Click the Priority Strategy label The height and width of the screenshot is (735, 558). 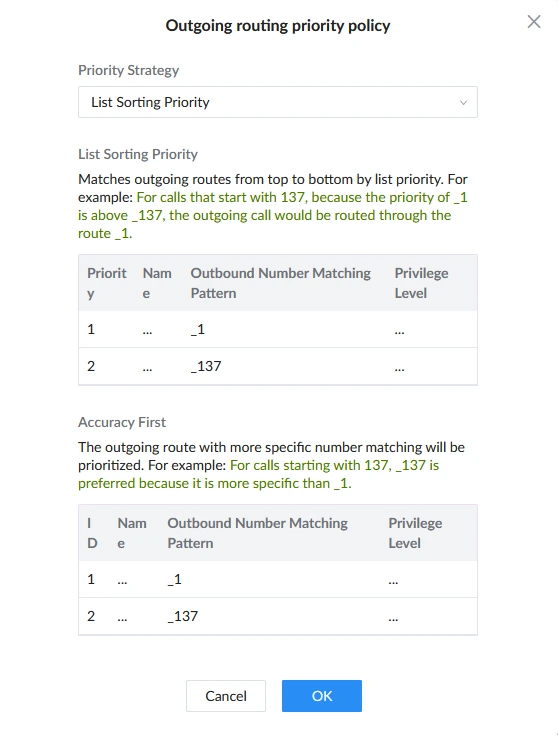click(x=128, y=70)
